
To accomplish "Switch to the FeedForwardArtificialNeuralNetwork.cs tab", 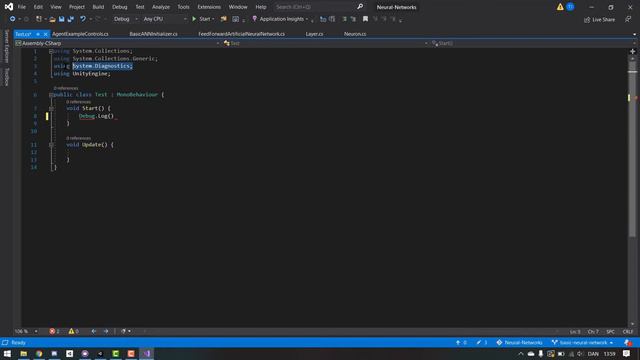I will point(242,34).
